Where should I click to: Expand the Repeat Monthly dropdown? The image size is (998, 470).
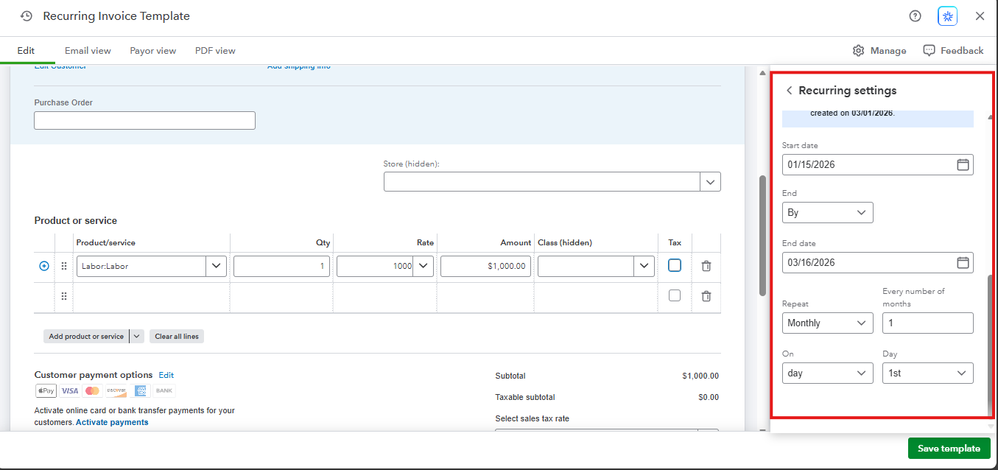click(827, 323)
